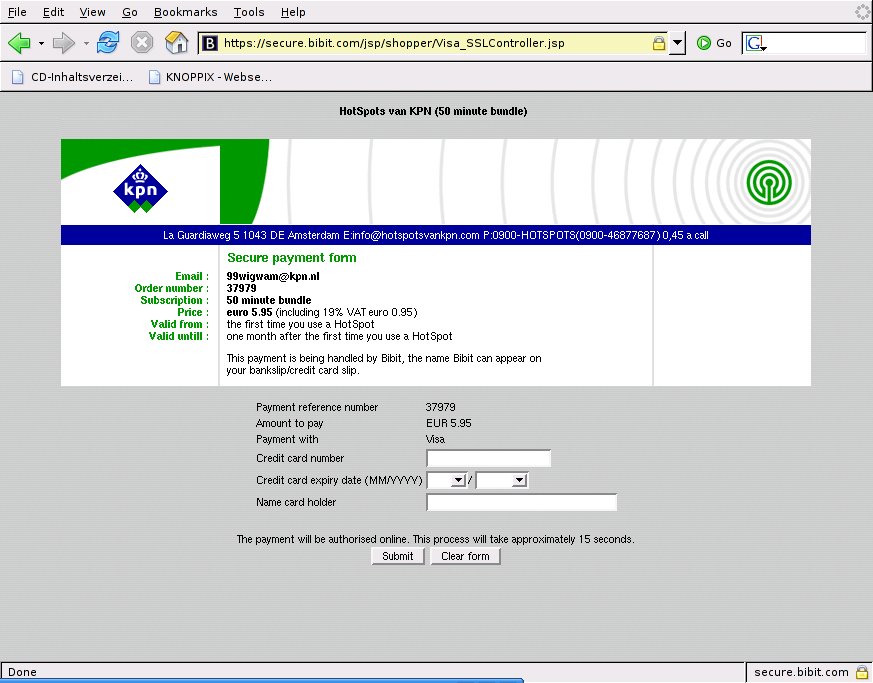Reload the current page

point(108,43)
